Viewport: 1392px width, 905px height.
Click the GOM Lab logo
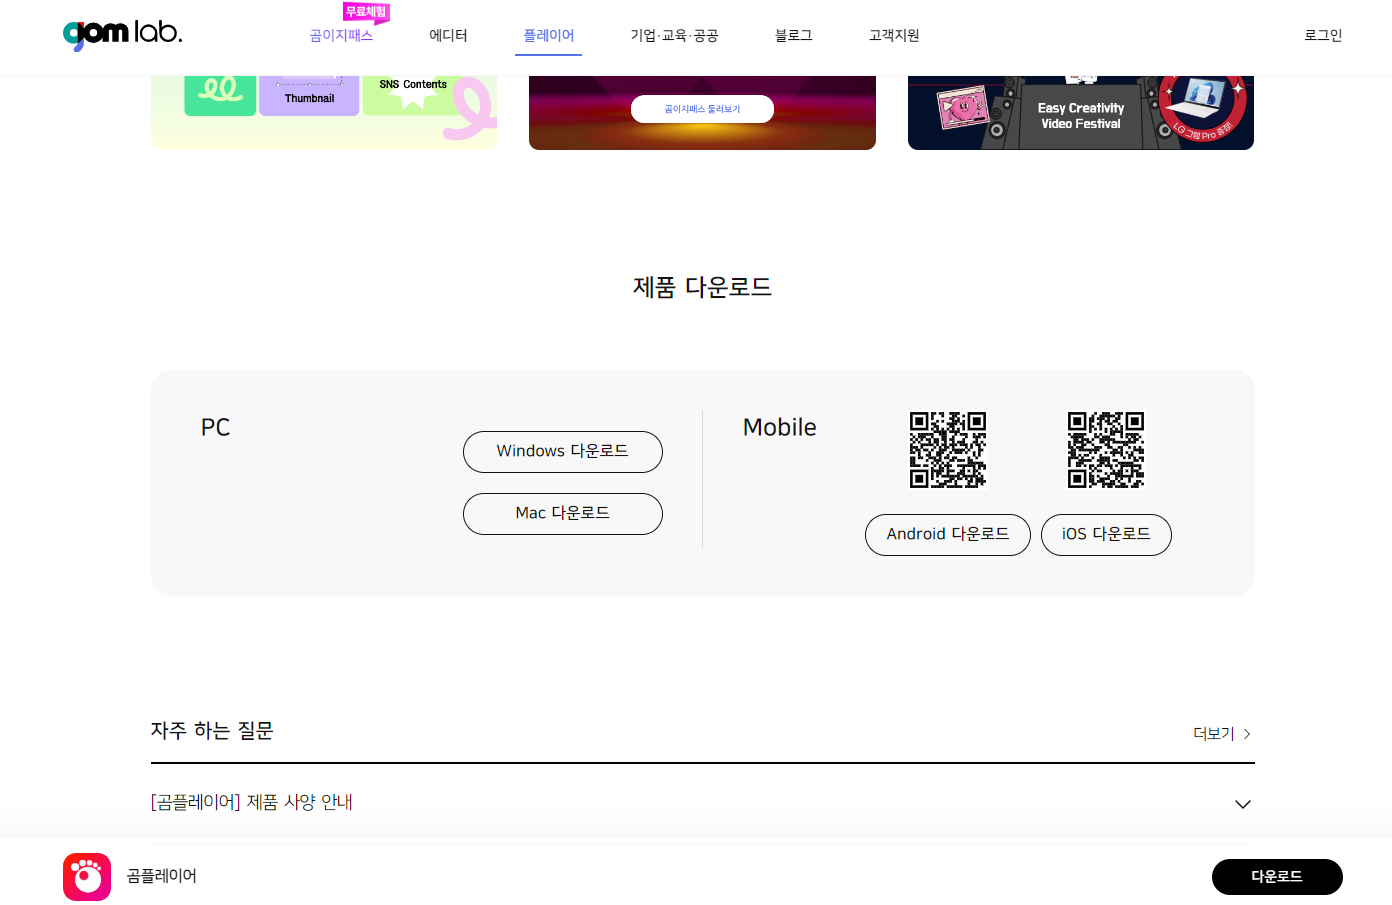(122, 34)
